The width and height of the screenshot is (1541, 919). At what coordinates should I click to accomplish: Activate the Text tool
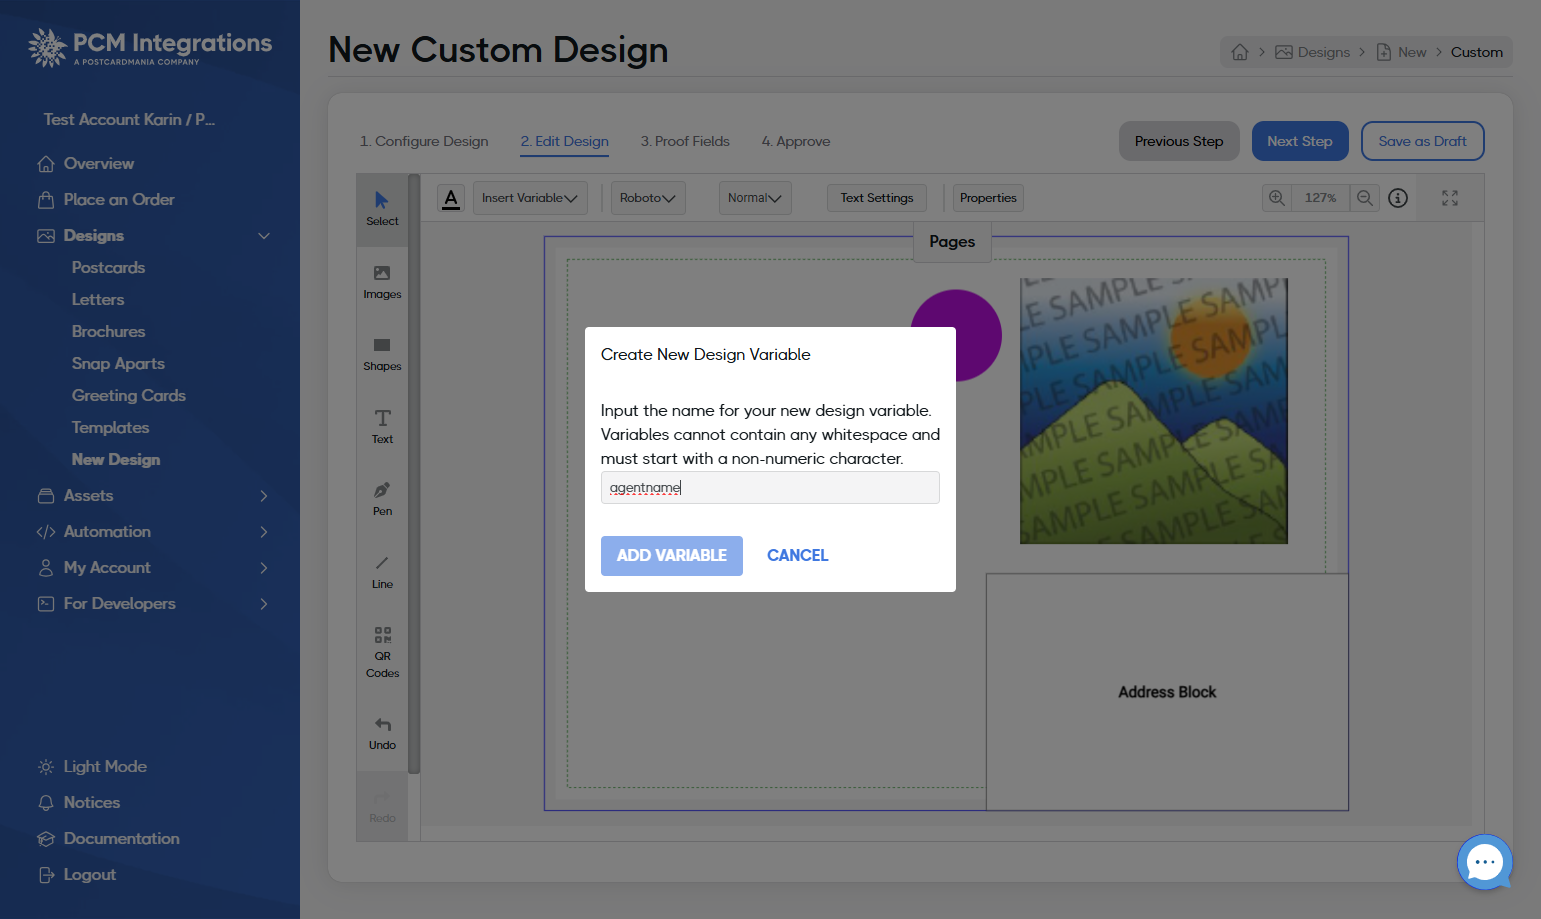coord(382,427)
